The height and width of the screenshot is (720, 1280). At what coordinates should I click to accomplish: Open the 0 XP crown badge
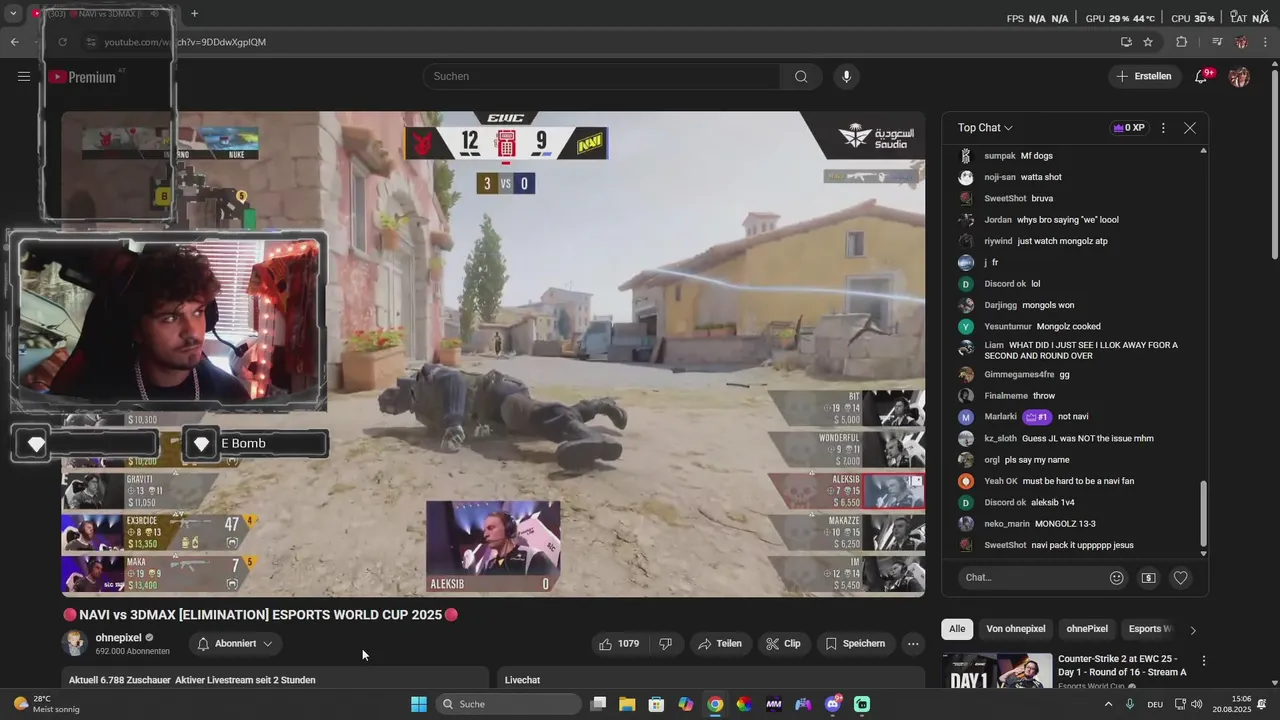[x=1128, y=128]
